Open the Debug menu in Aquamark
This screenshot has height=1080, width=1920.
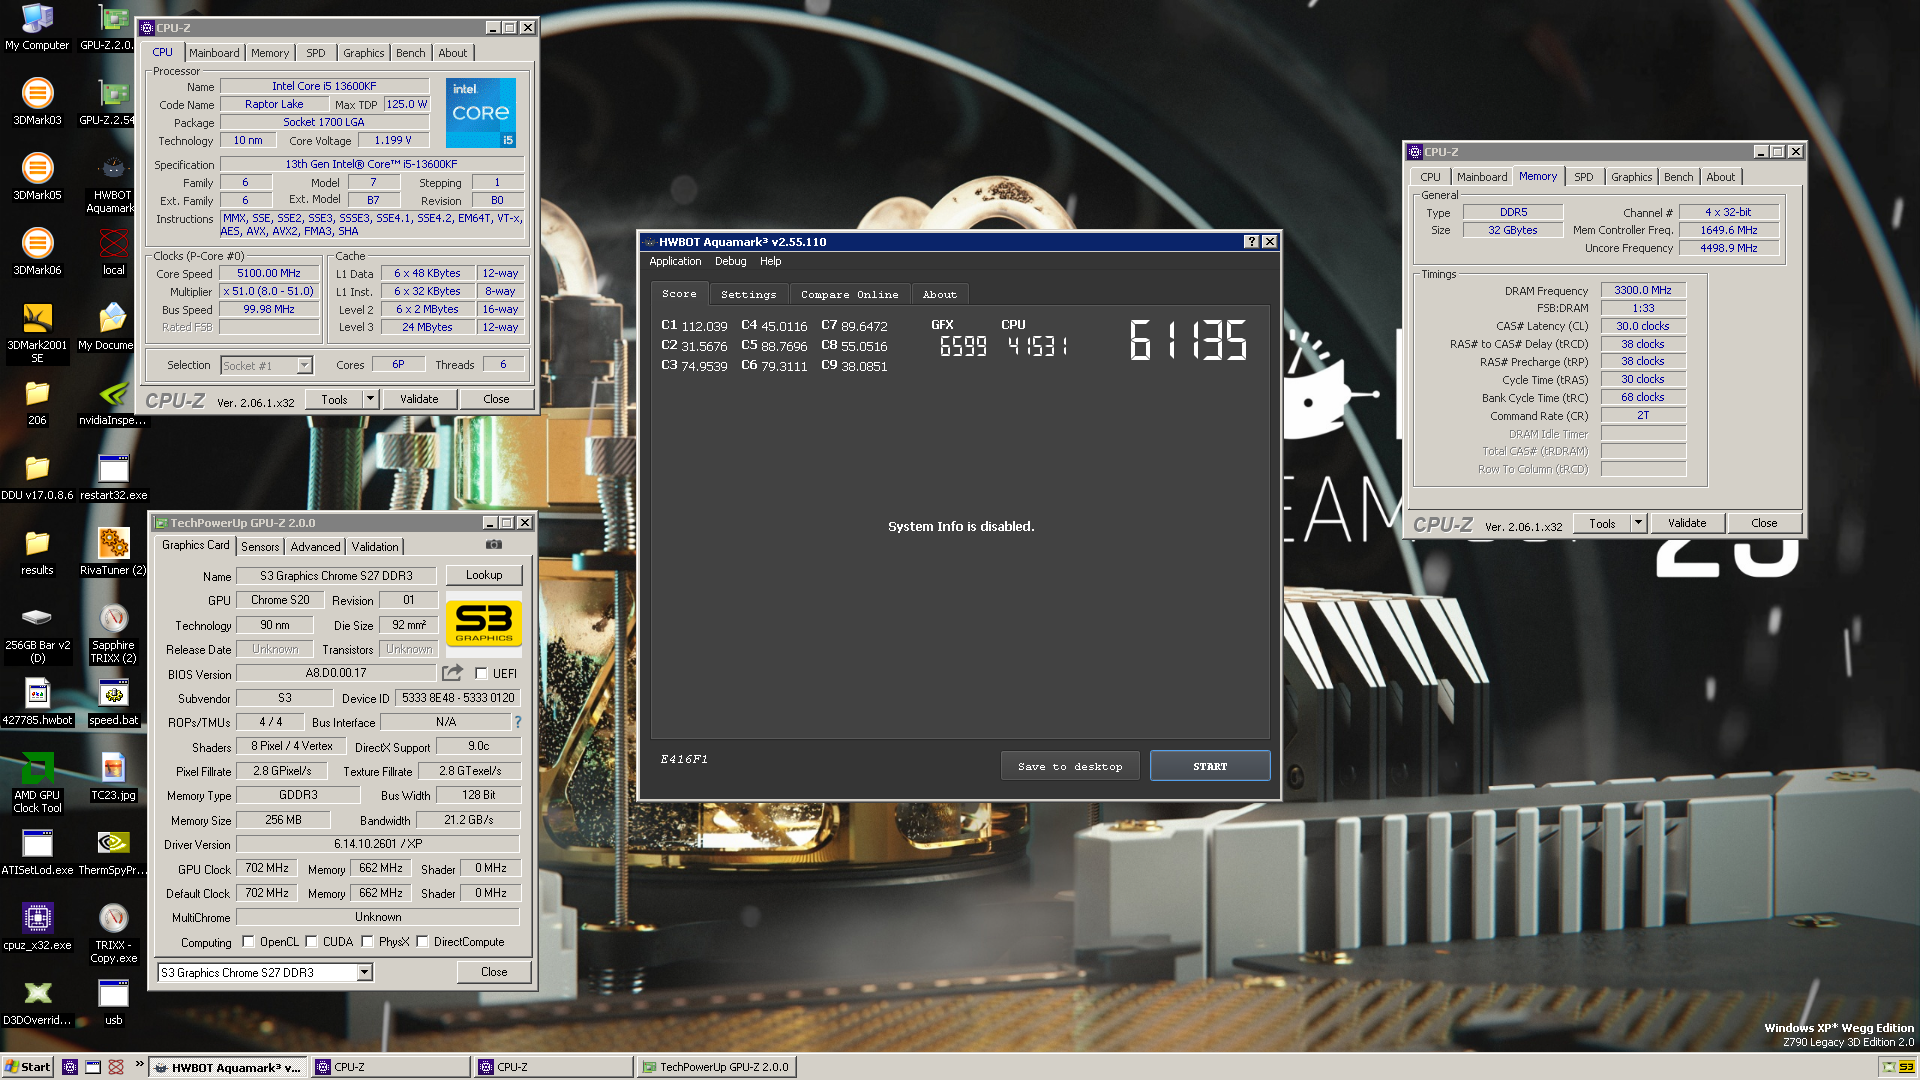(730, 261)
